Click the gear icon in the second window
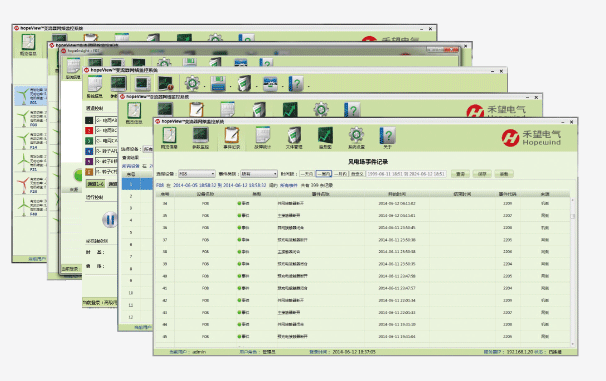This screenshot has height=381, width=606. pyautogui.click(x=321, y=110)
